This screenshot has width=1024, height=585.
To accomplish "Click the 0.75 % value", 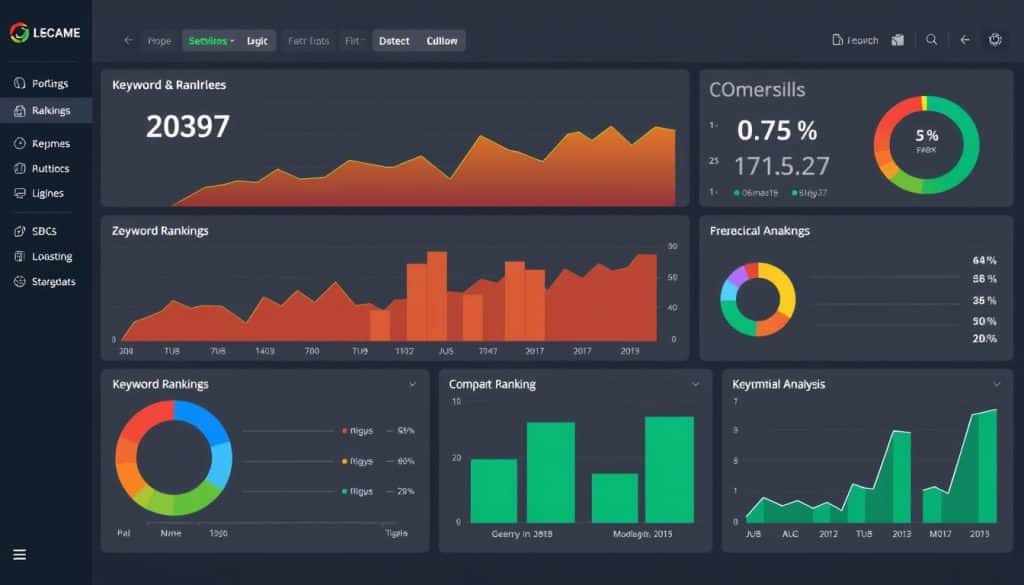I will click(x=777, y=131).
